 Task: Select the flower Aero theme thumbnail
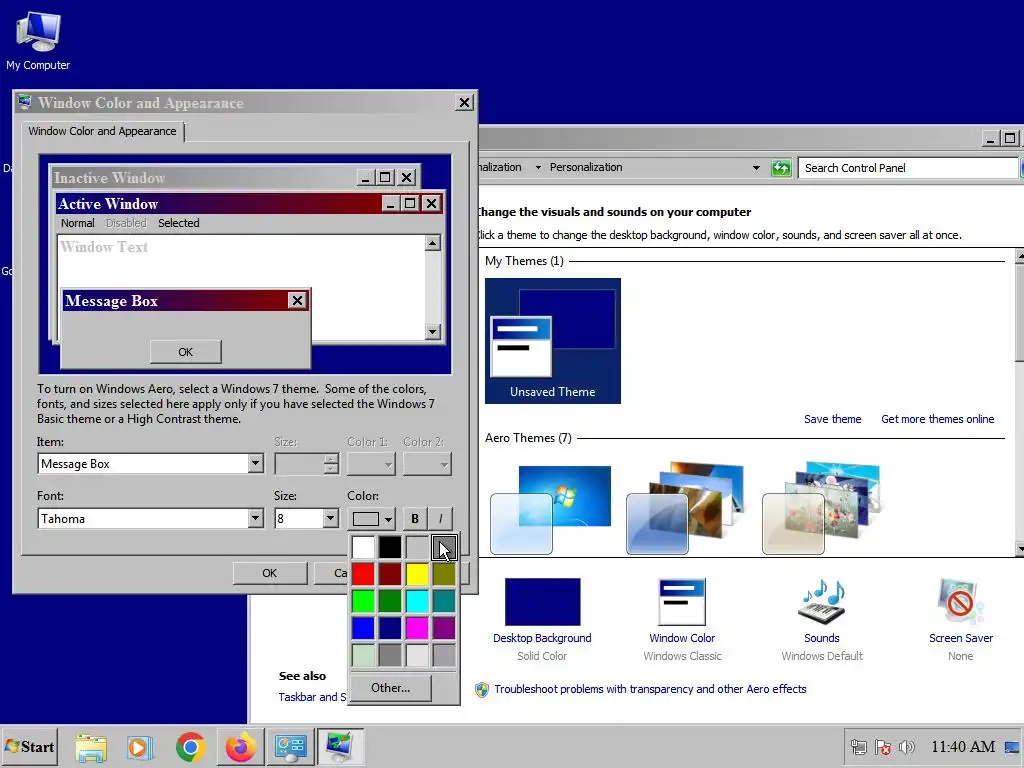(822, 508)
